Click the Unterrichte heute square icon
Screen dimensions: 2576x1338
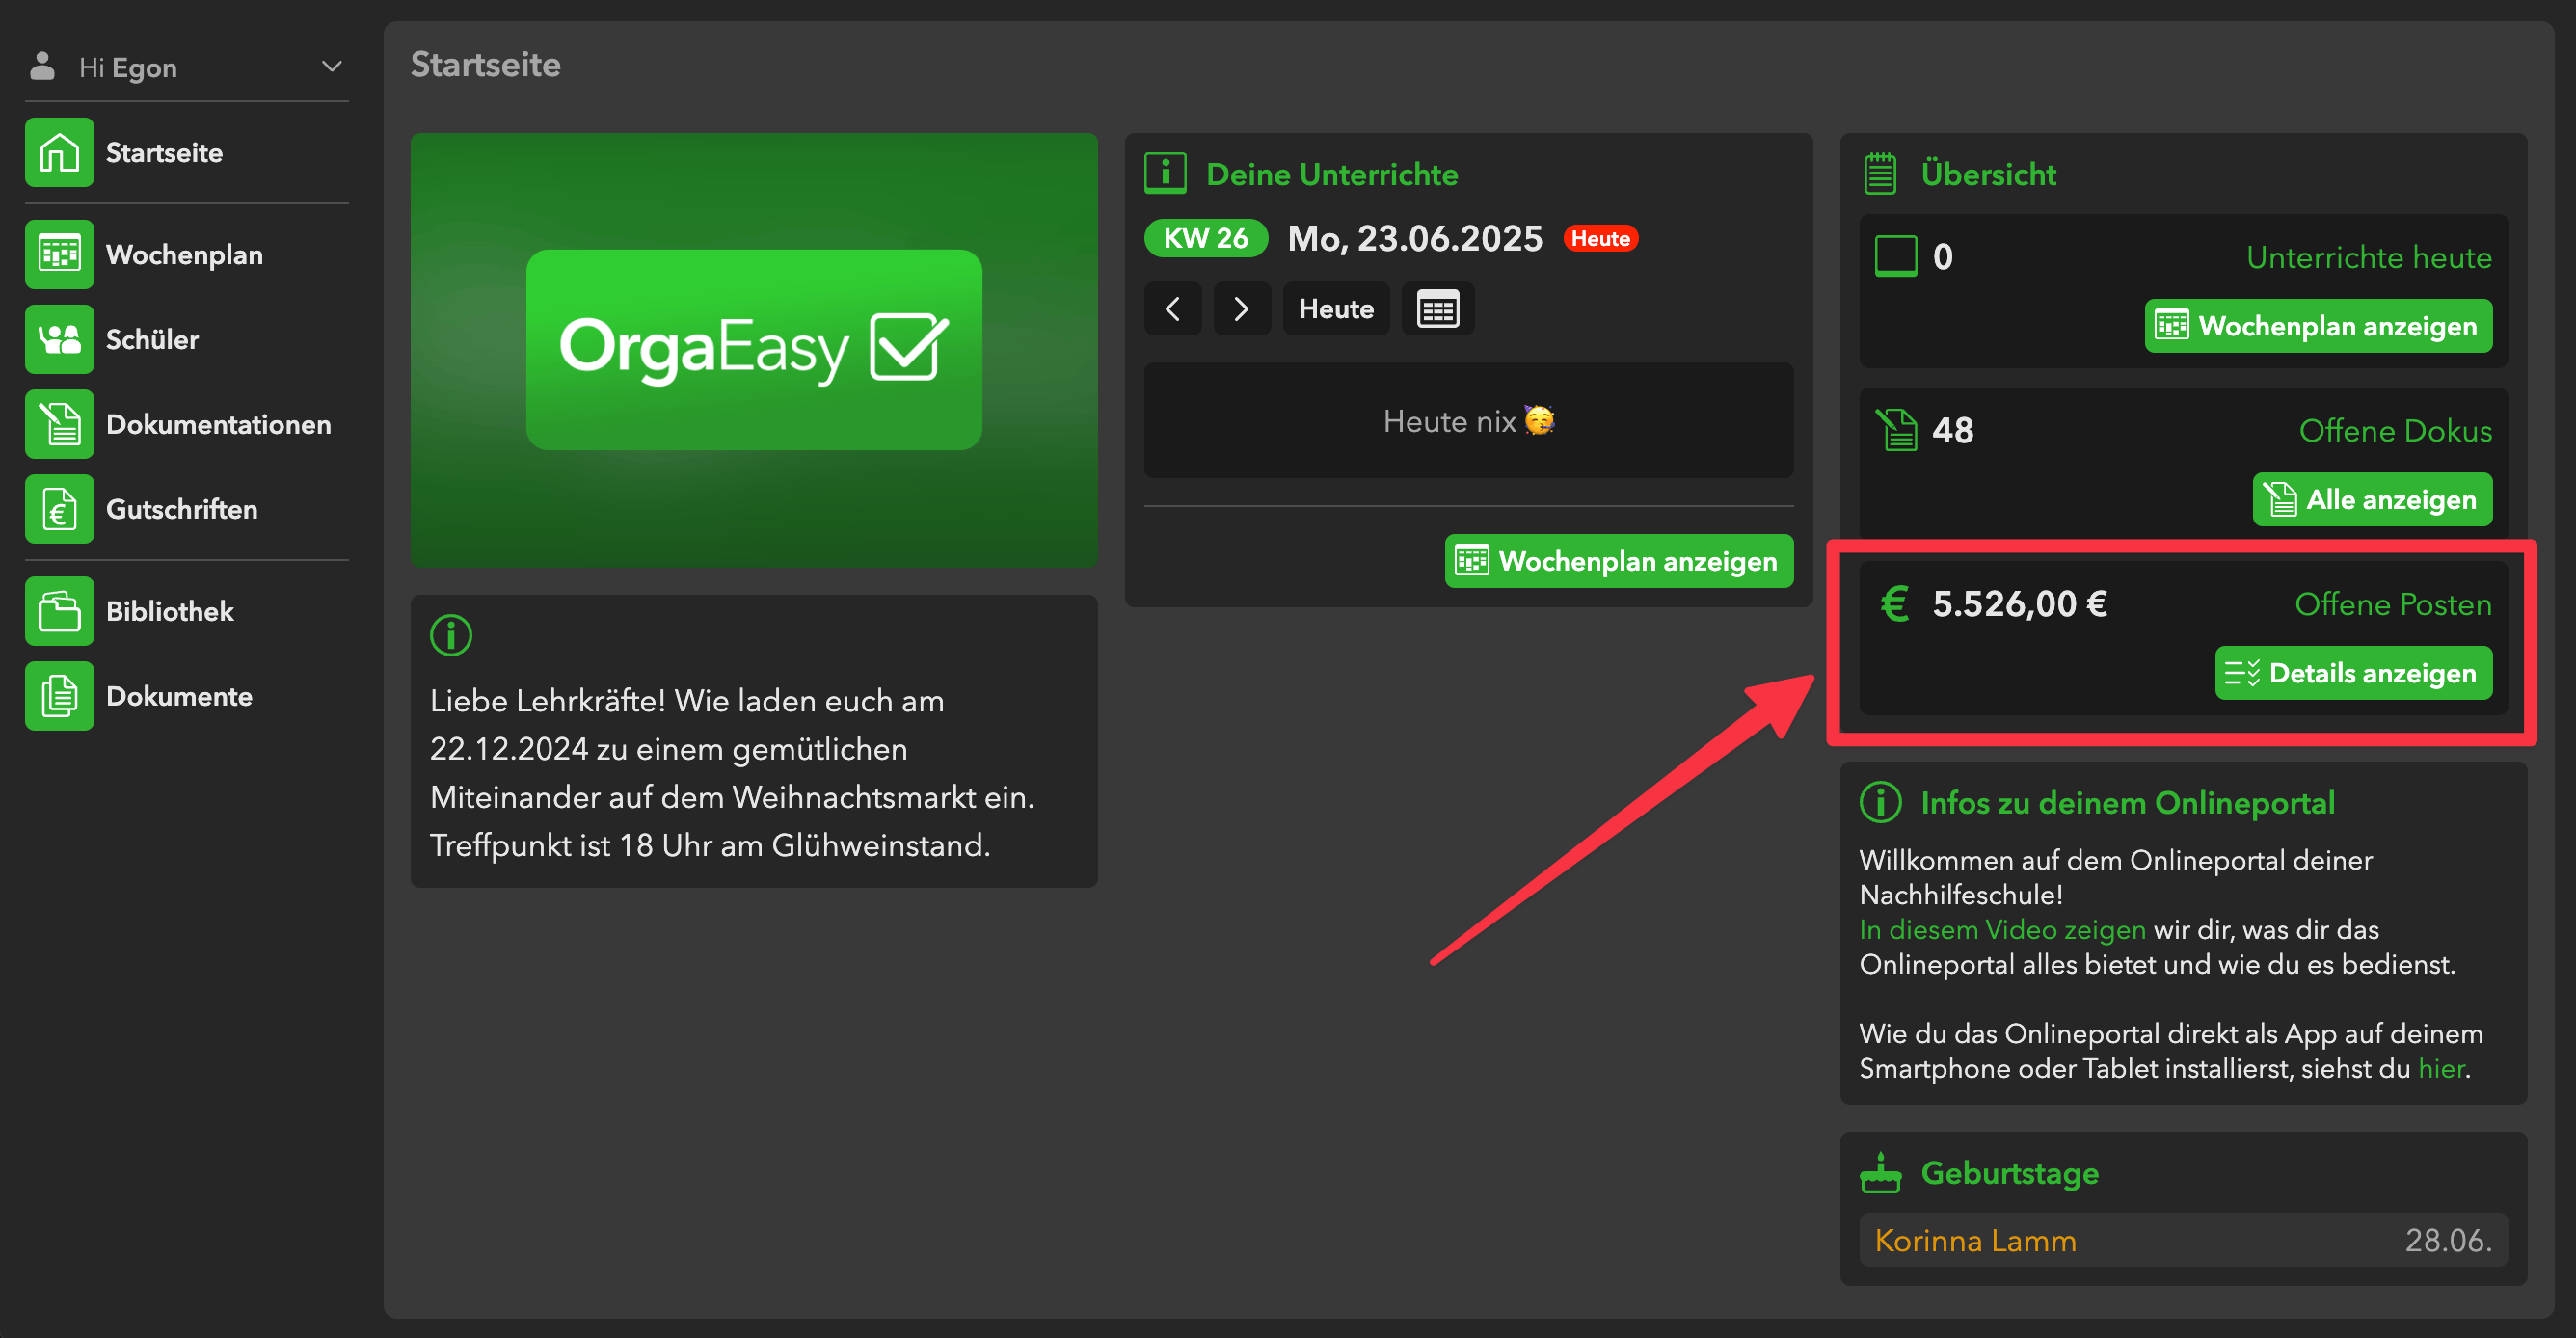pyautogui.click(x=1895, y=256)
